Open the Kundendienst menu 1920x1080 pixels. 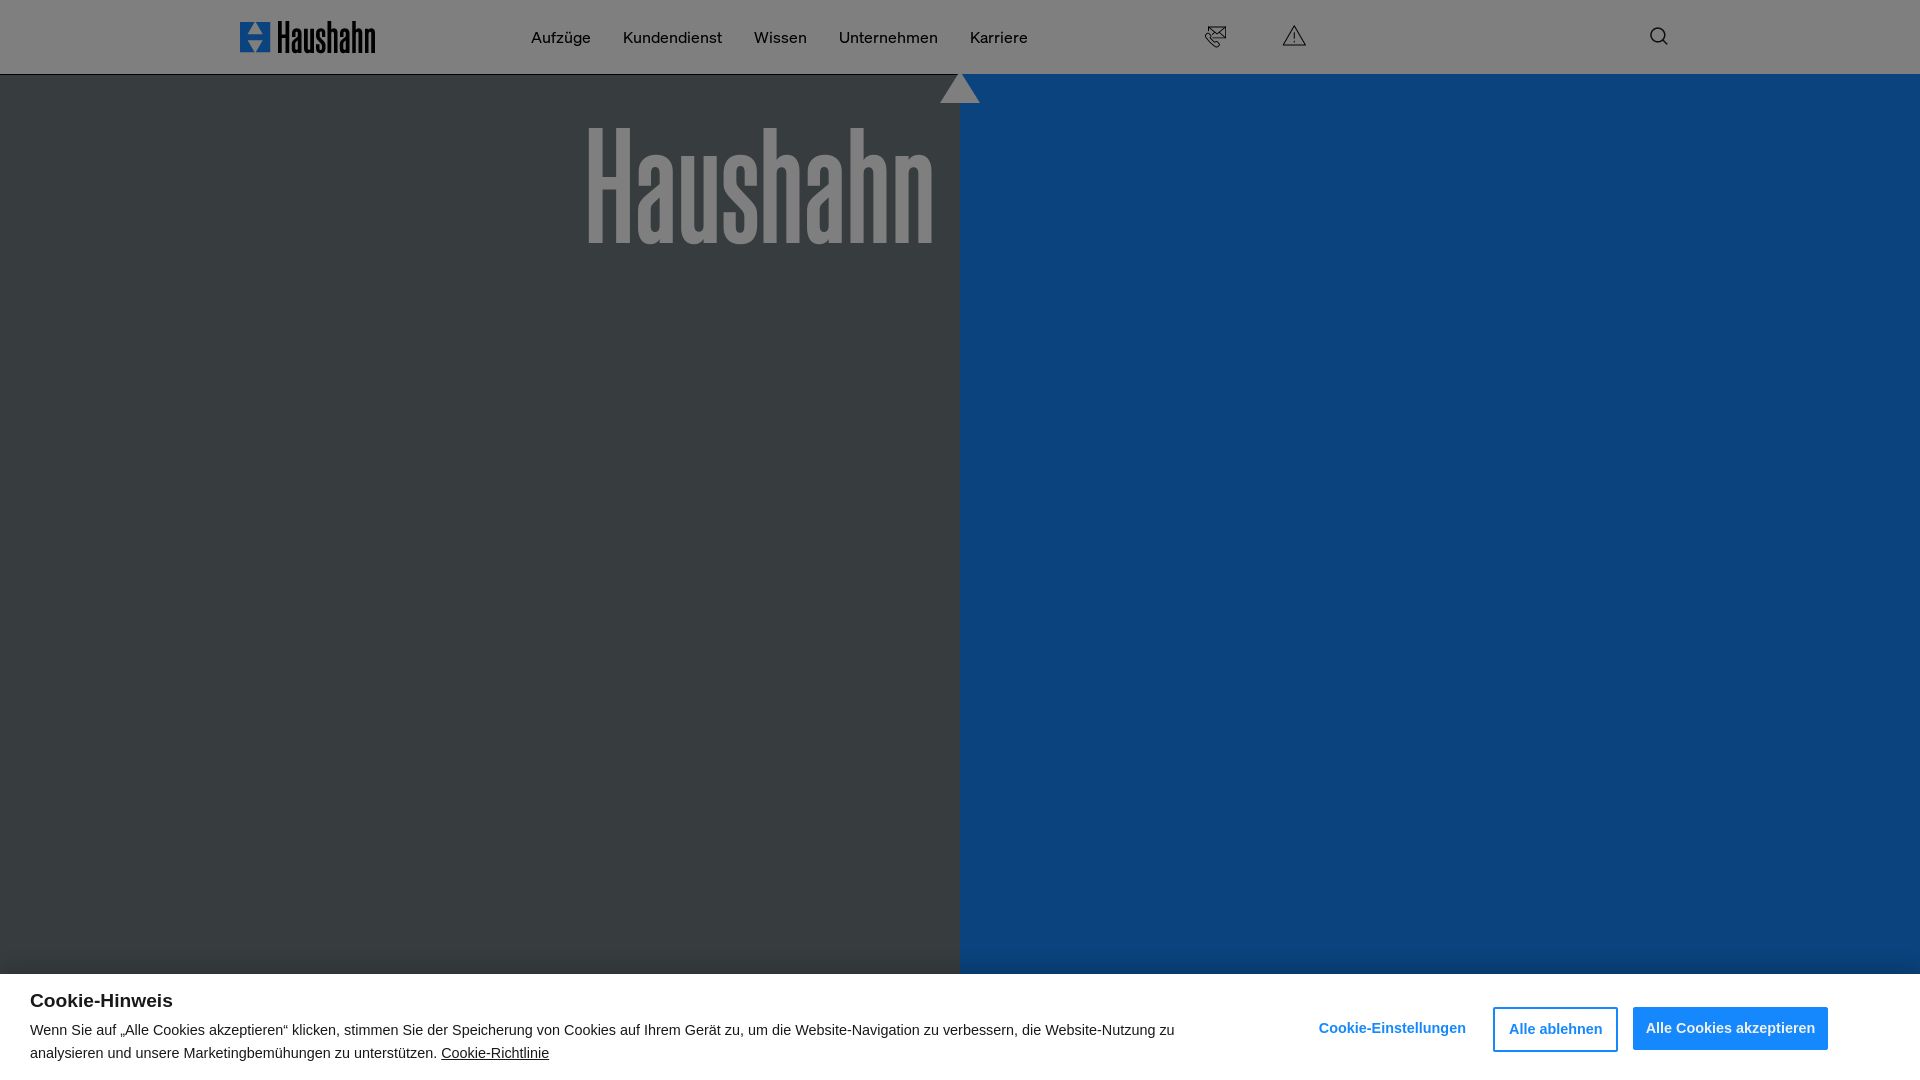pos(672,37)
